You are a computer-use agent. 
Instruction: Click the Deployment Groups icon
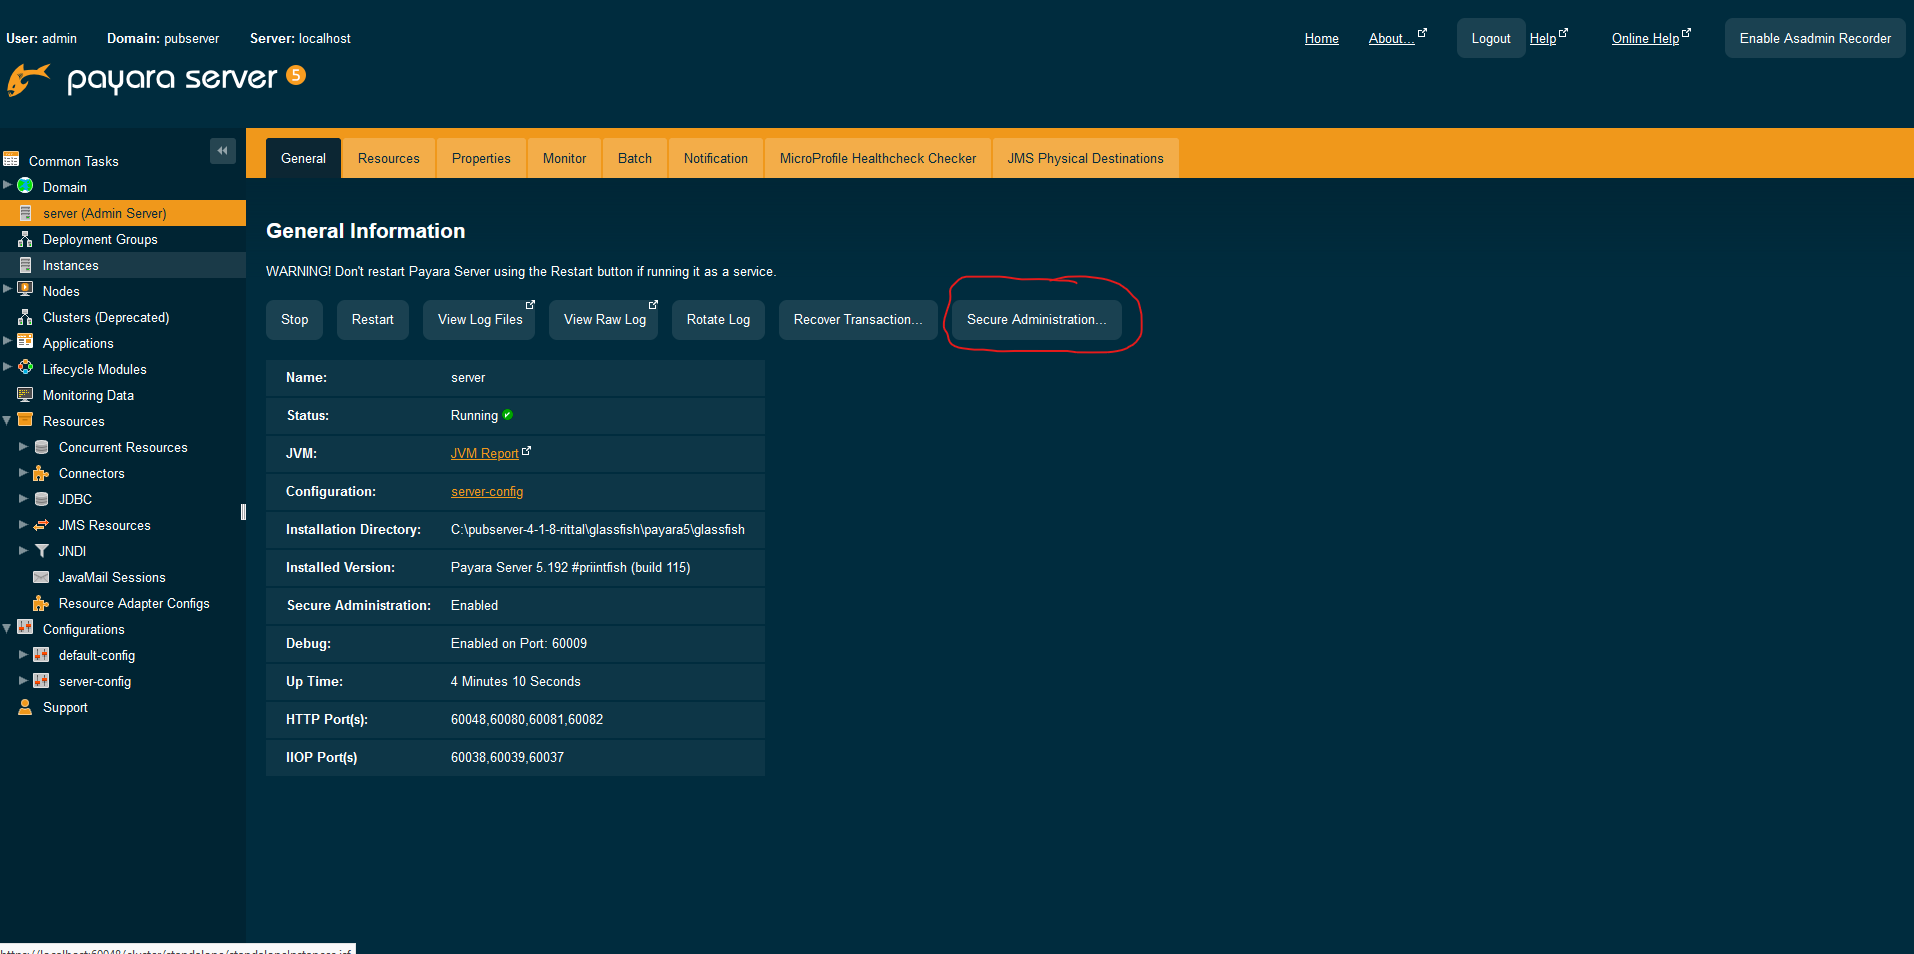click(26, 239)
